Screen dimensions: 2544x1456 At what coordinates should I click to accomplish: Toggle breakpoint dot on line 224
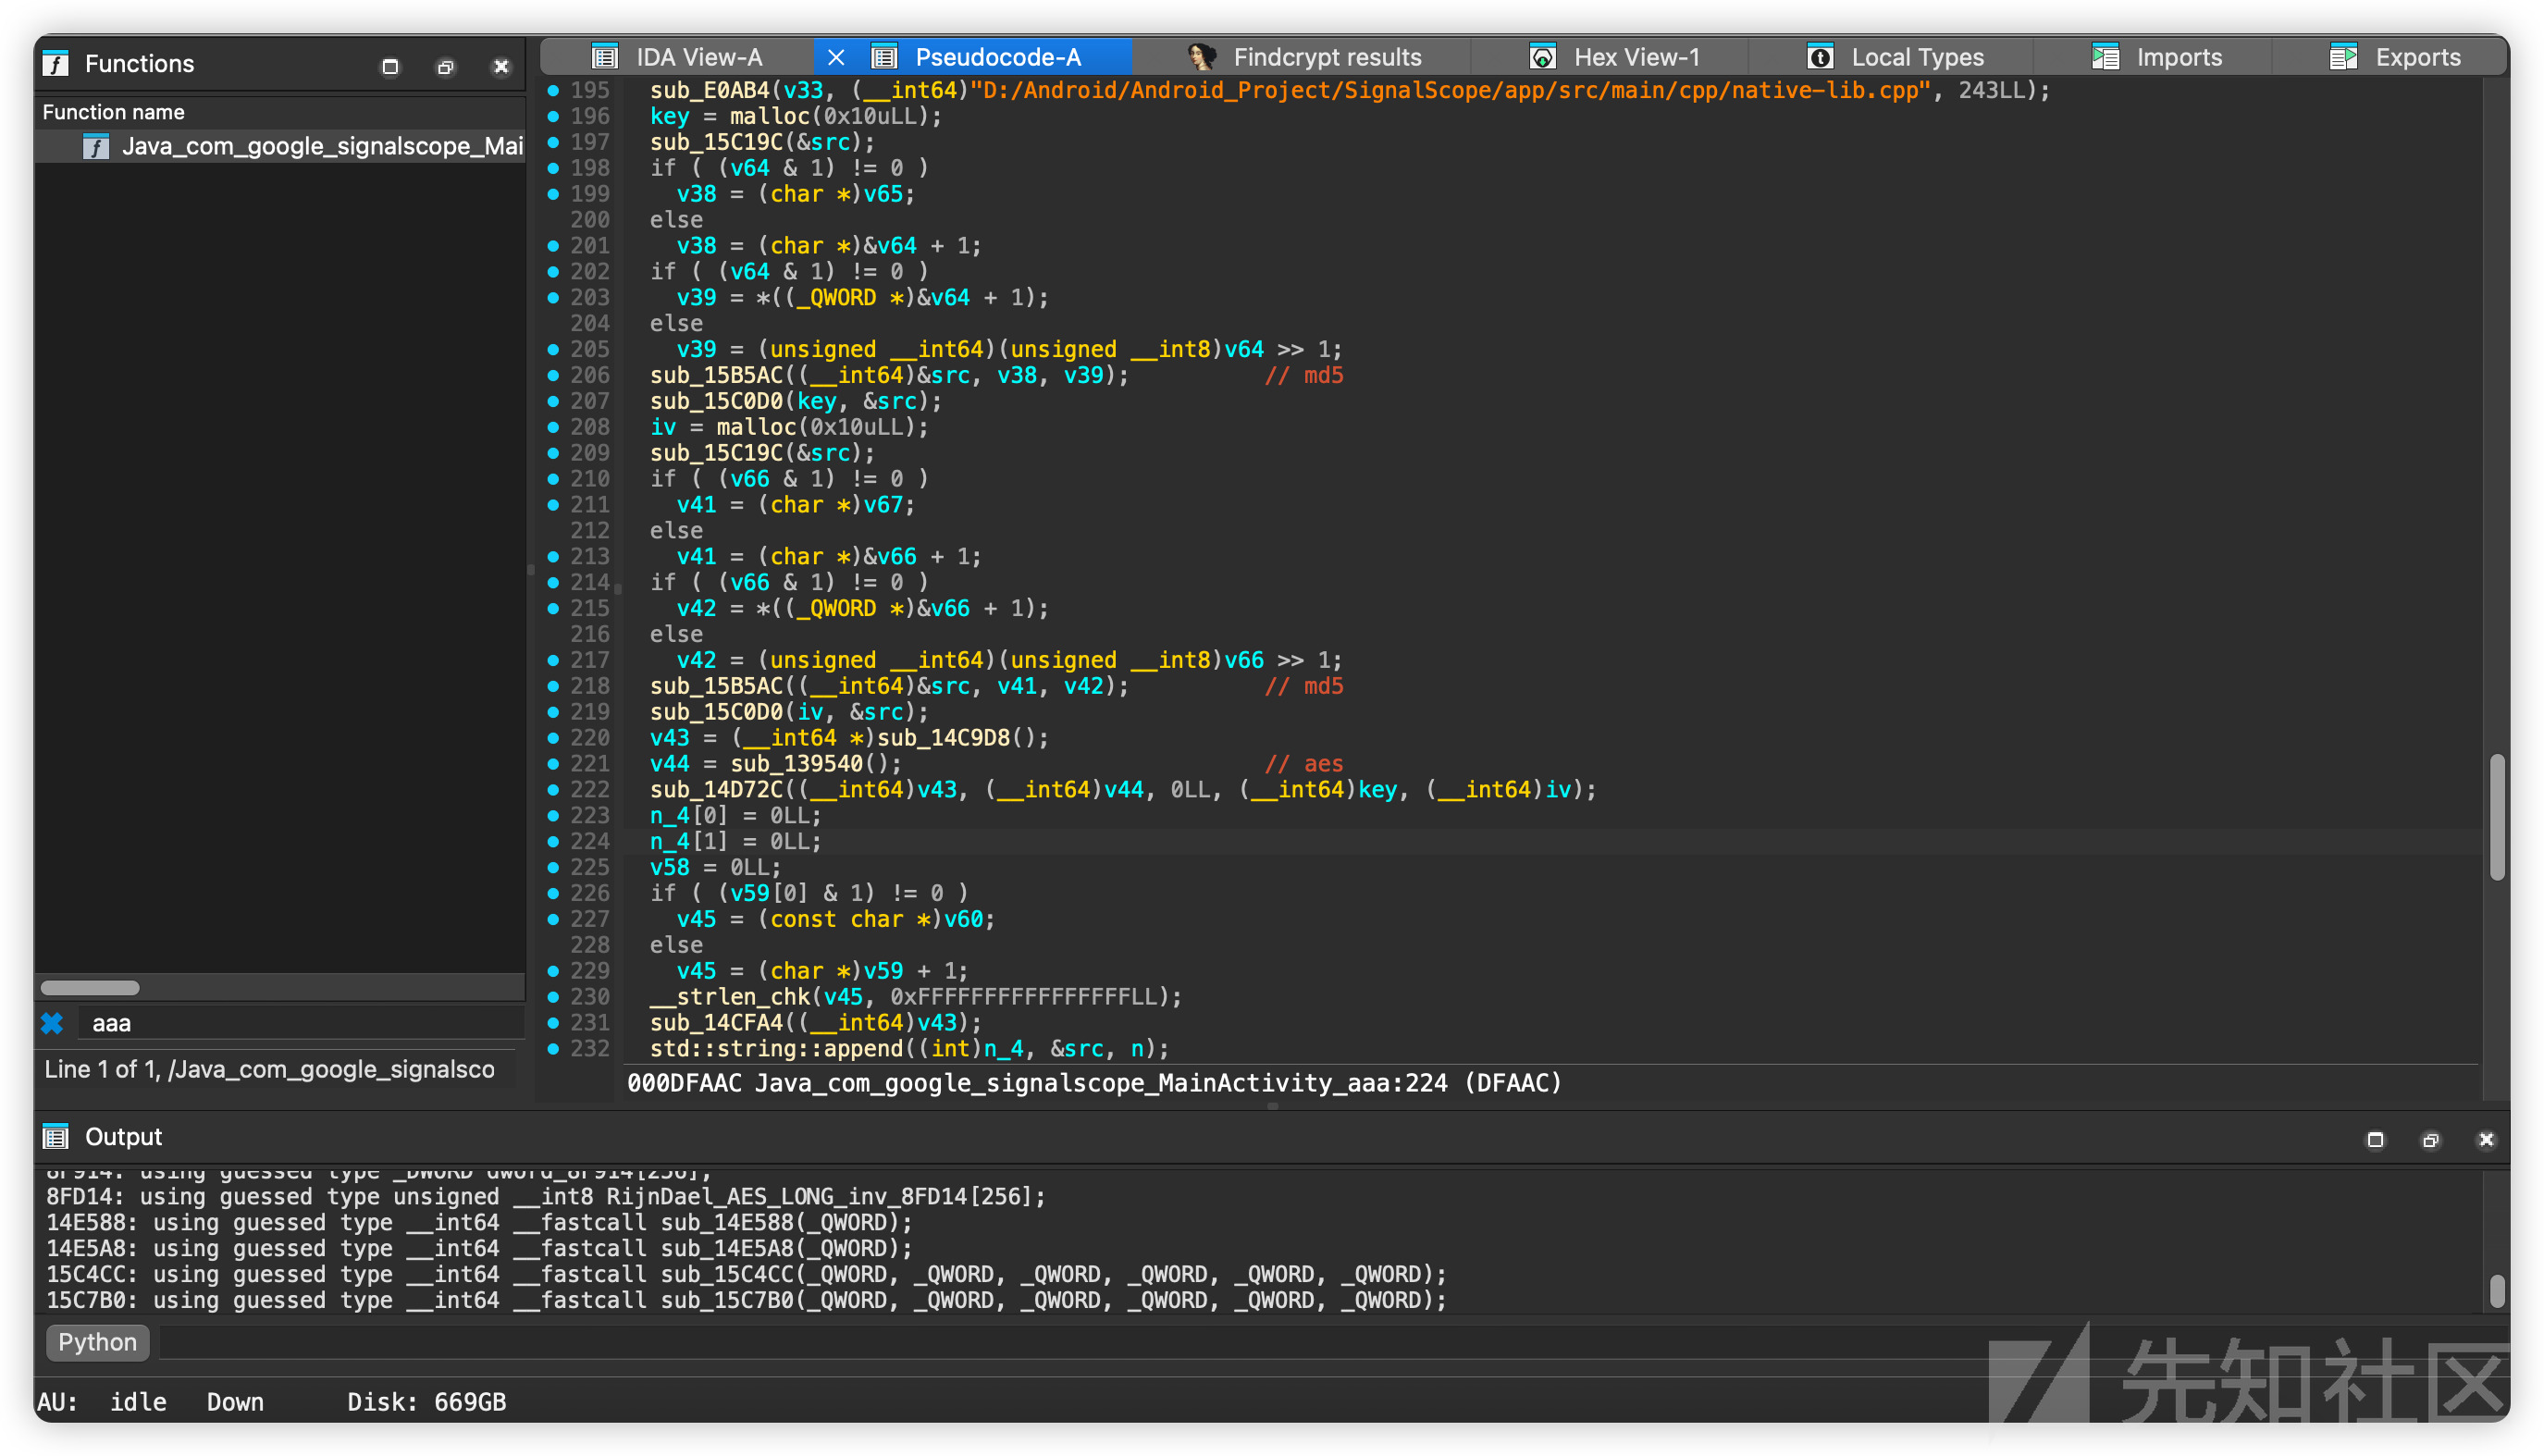[553, 842]
